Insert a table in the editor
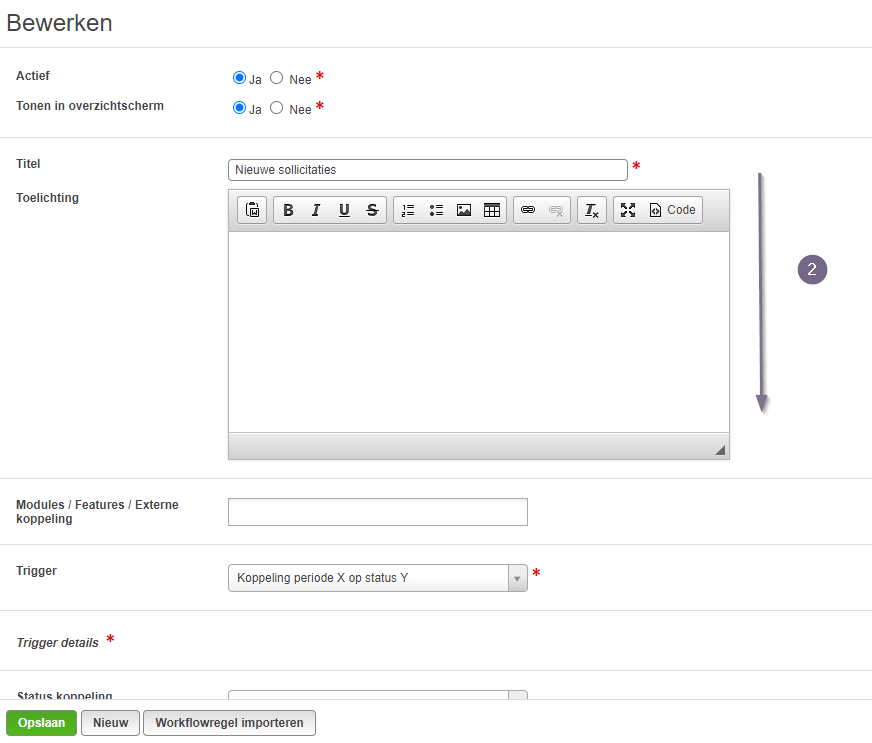872x743 pixels. point(492,210)
